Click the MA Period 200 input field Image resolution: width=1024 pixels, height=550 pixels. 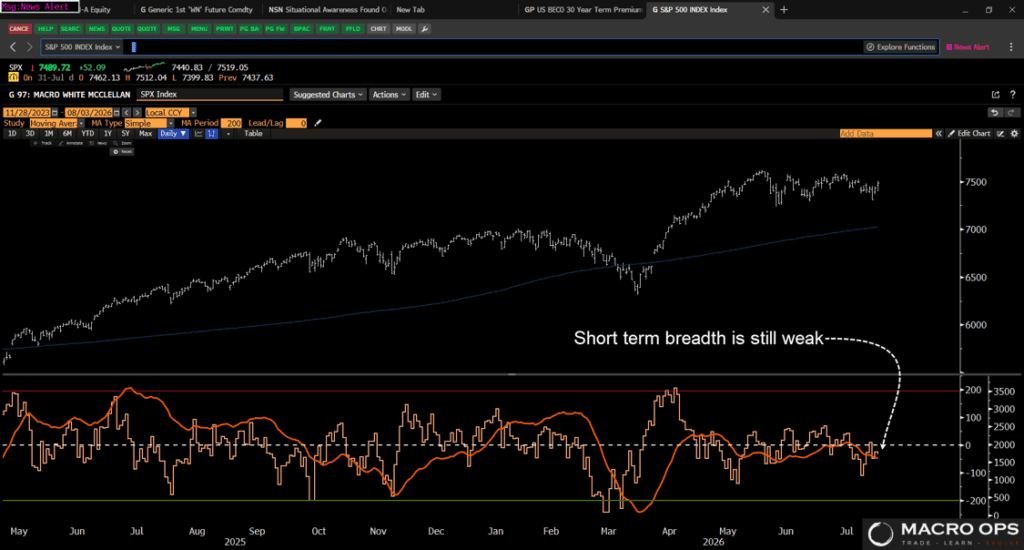tap(231, 123)
